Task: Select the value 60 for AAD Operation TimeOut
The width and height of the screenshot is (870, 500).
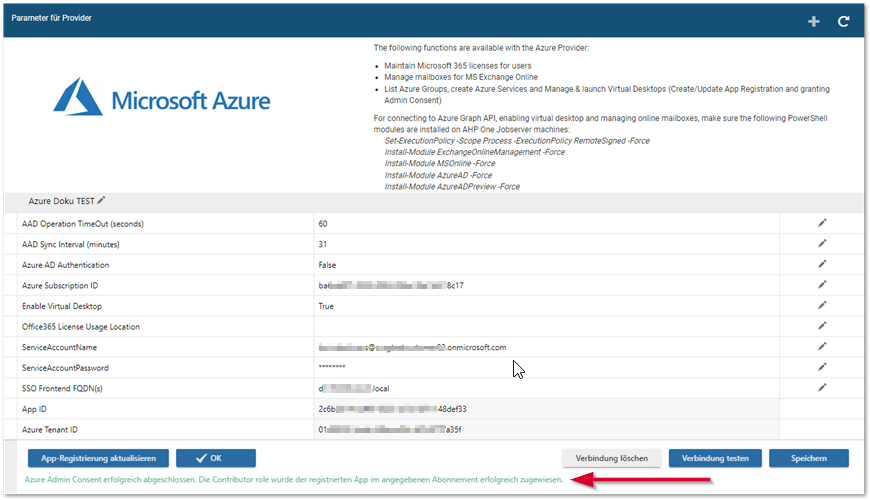Action: pyautogui.click(x=323, y=224)
